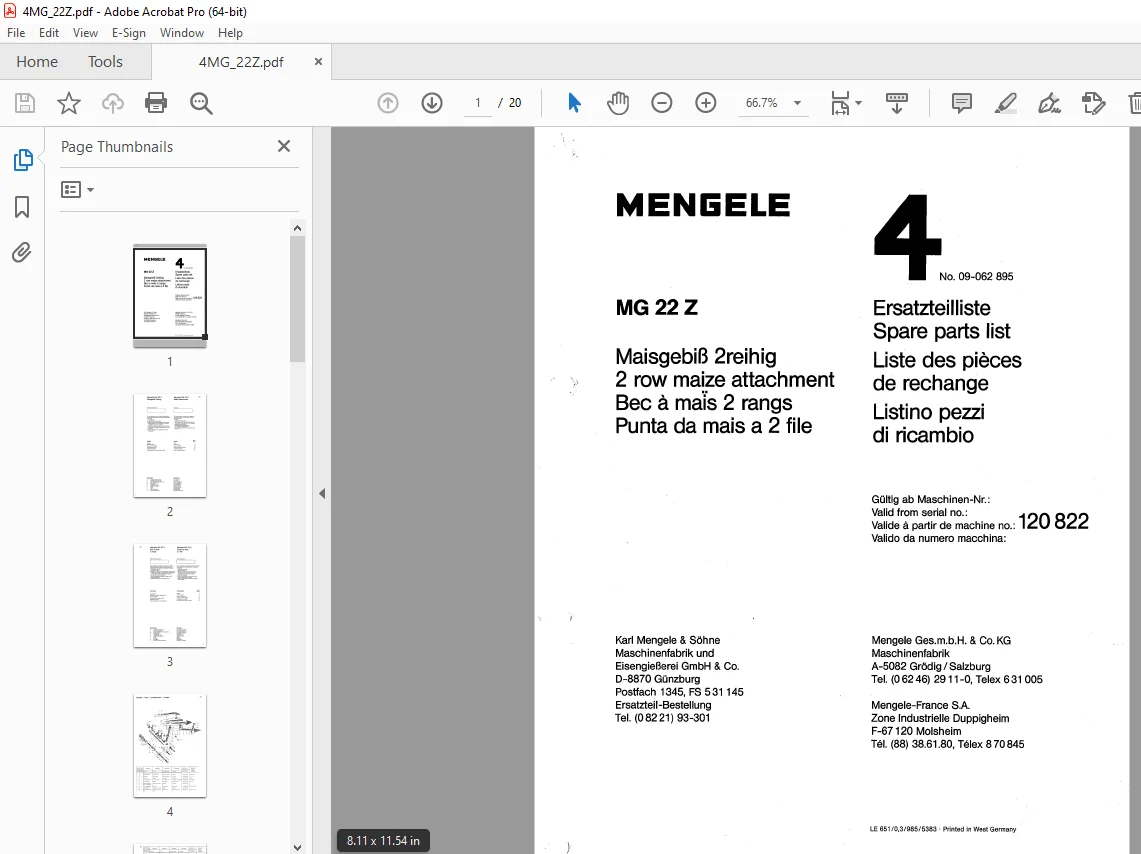1141x854 pixels.
Task: Add the file to starred favorites
Action: point(69,103)
